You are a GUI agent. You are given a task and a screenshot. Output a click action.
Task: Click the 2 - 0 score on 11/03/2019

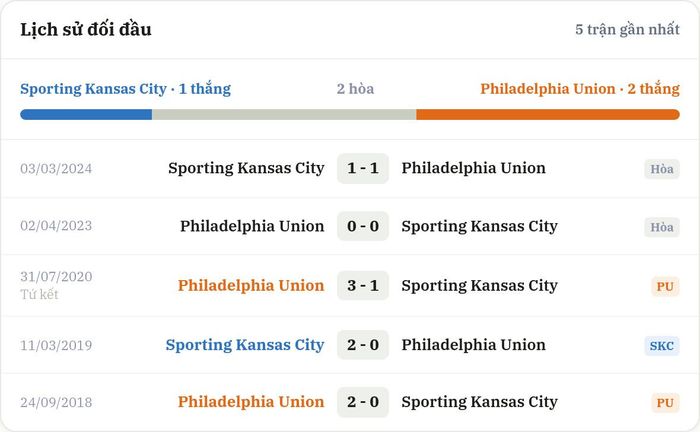click(x=363, y=345)
